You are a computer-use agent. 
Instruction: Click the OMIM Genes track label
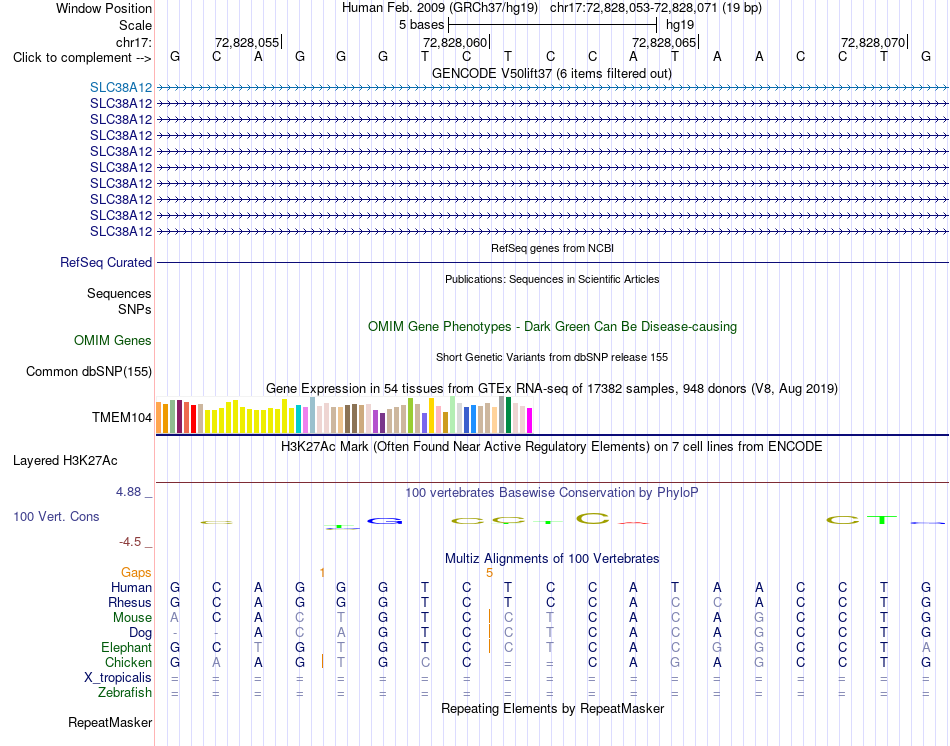click(x=112, y=341)
